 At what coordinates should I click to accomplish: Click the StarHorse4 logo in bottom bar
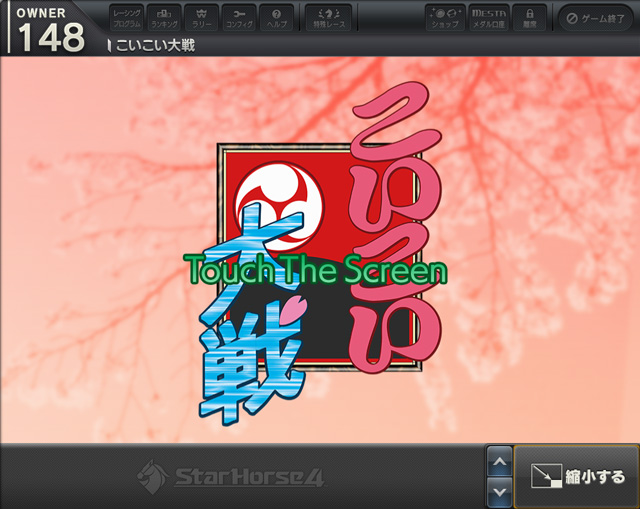point(231,474)
